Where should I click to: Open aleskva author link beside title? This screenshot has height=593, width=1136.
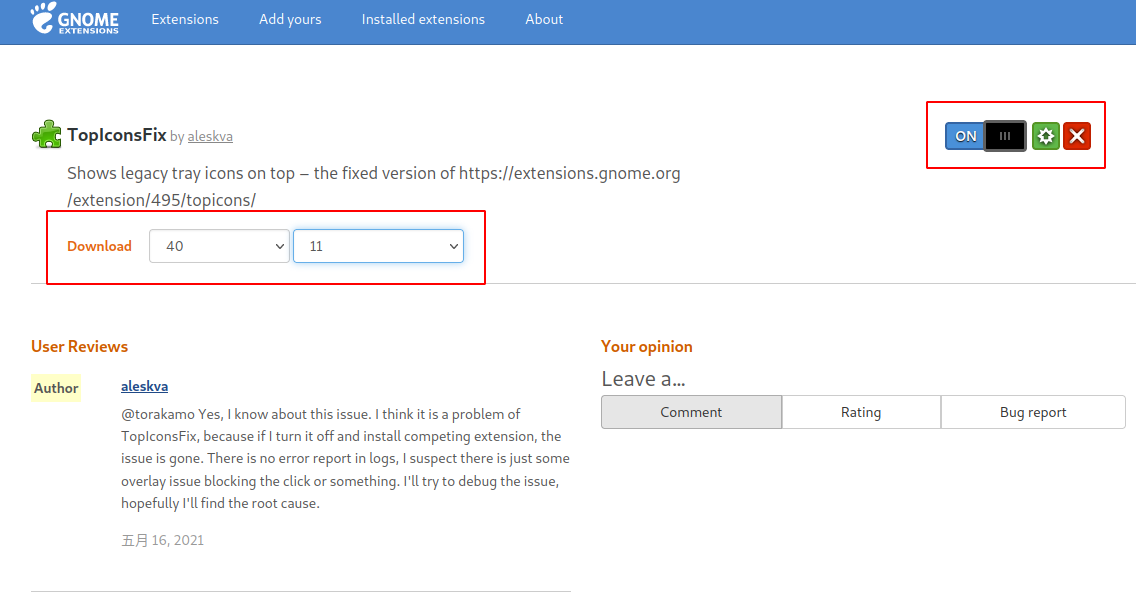click(x=210, y=136)
